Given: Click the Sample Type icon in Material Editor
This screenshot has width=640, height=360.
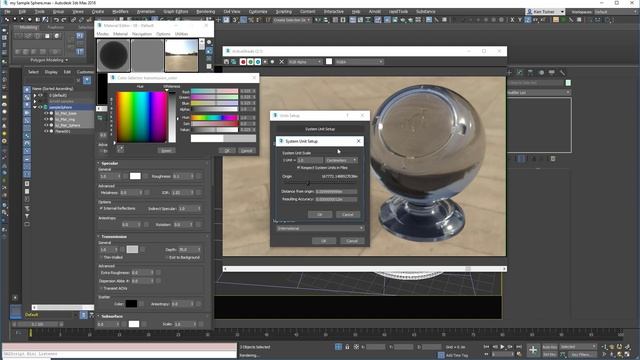Looking at the screenshot, I should tap(209, 42).
